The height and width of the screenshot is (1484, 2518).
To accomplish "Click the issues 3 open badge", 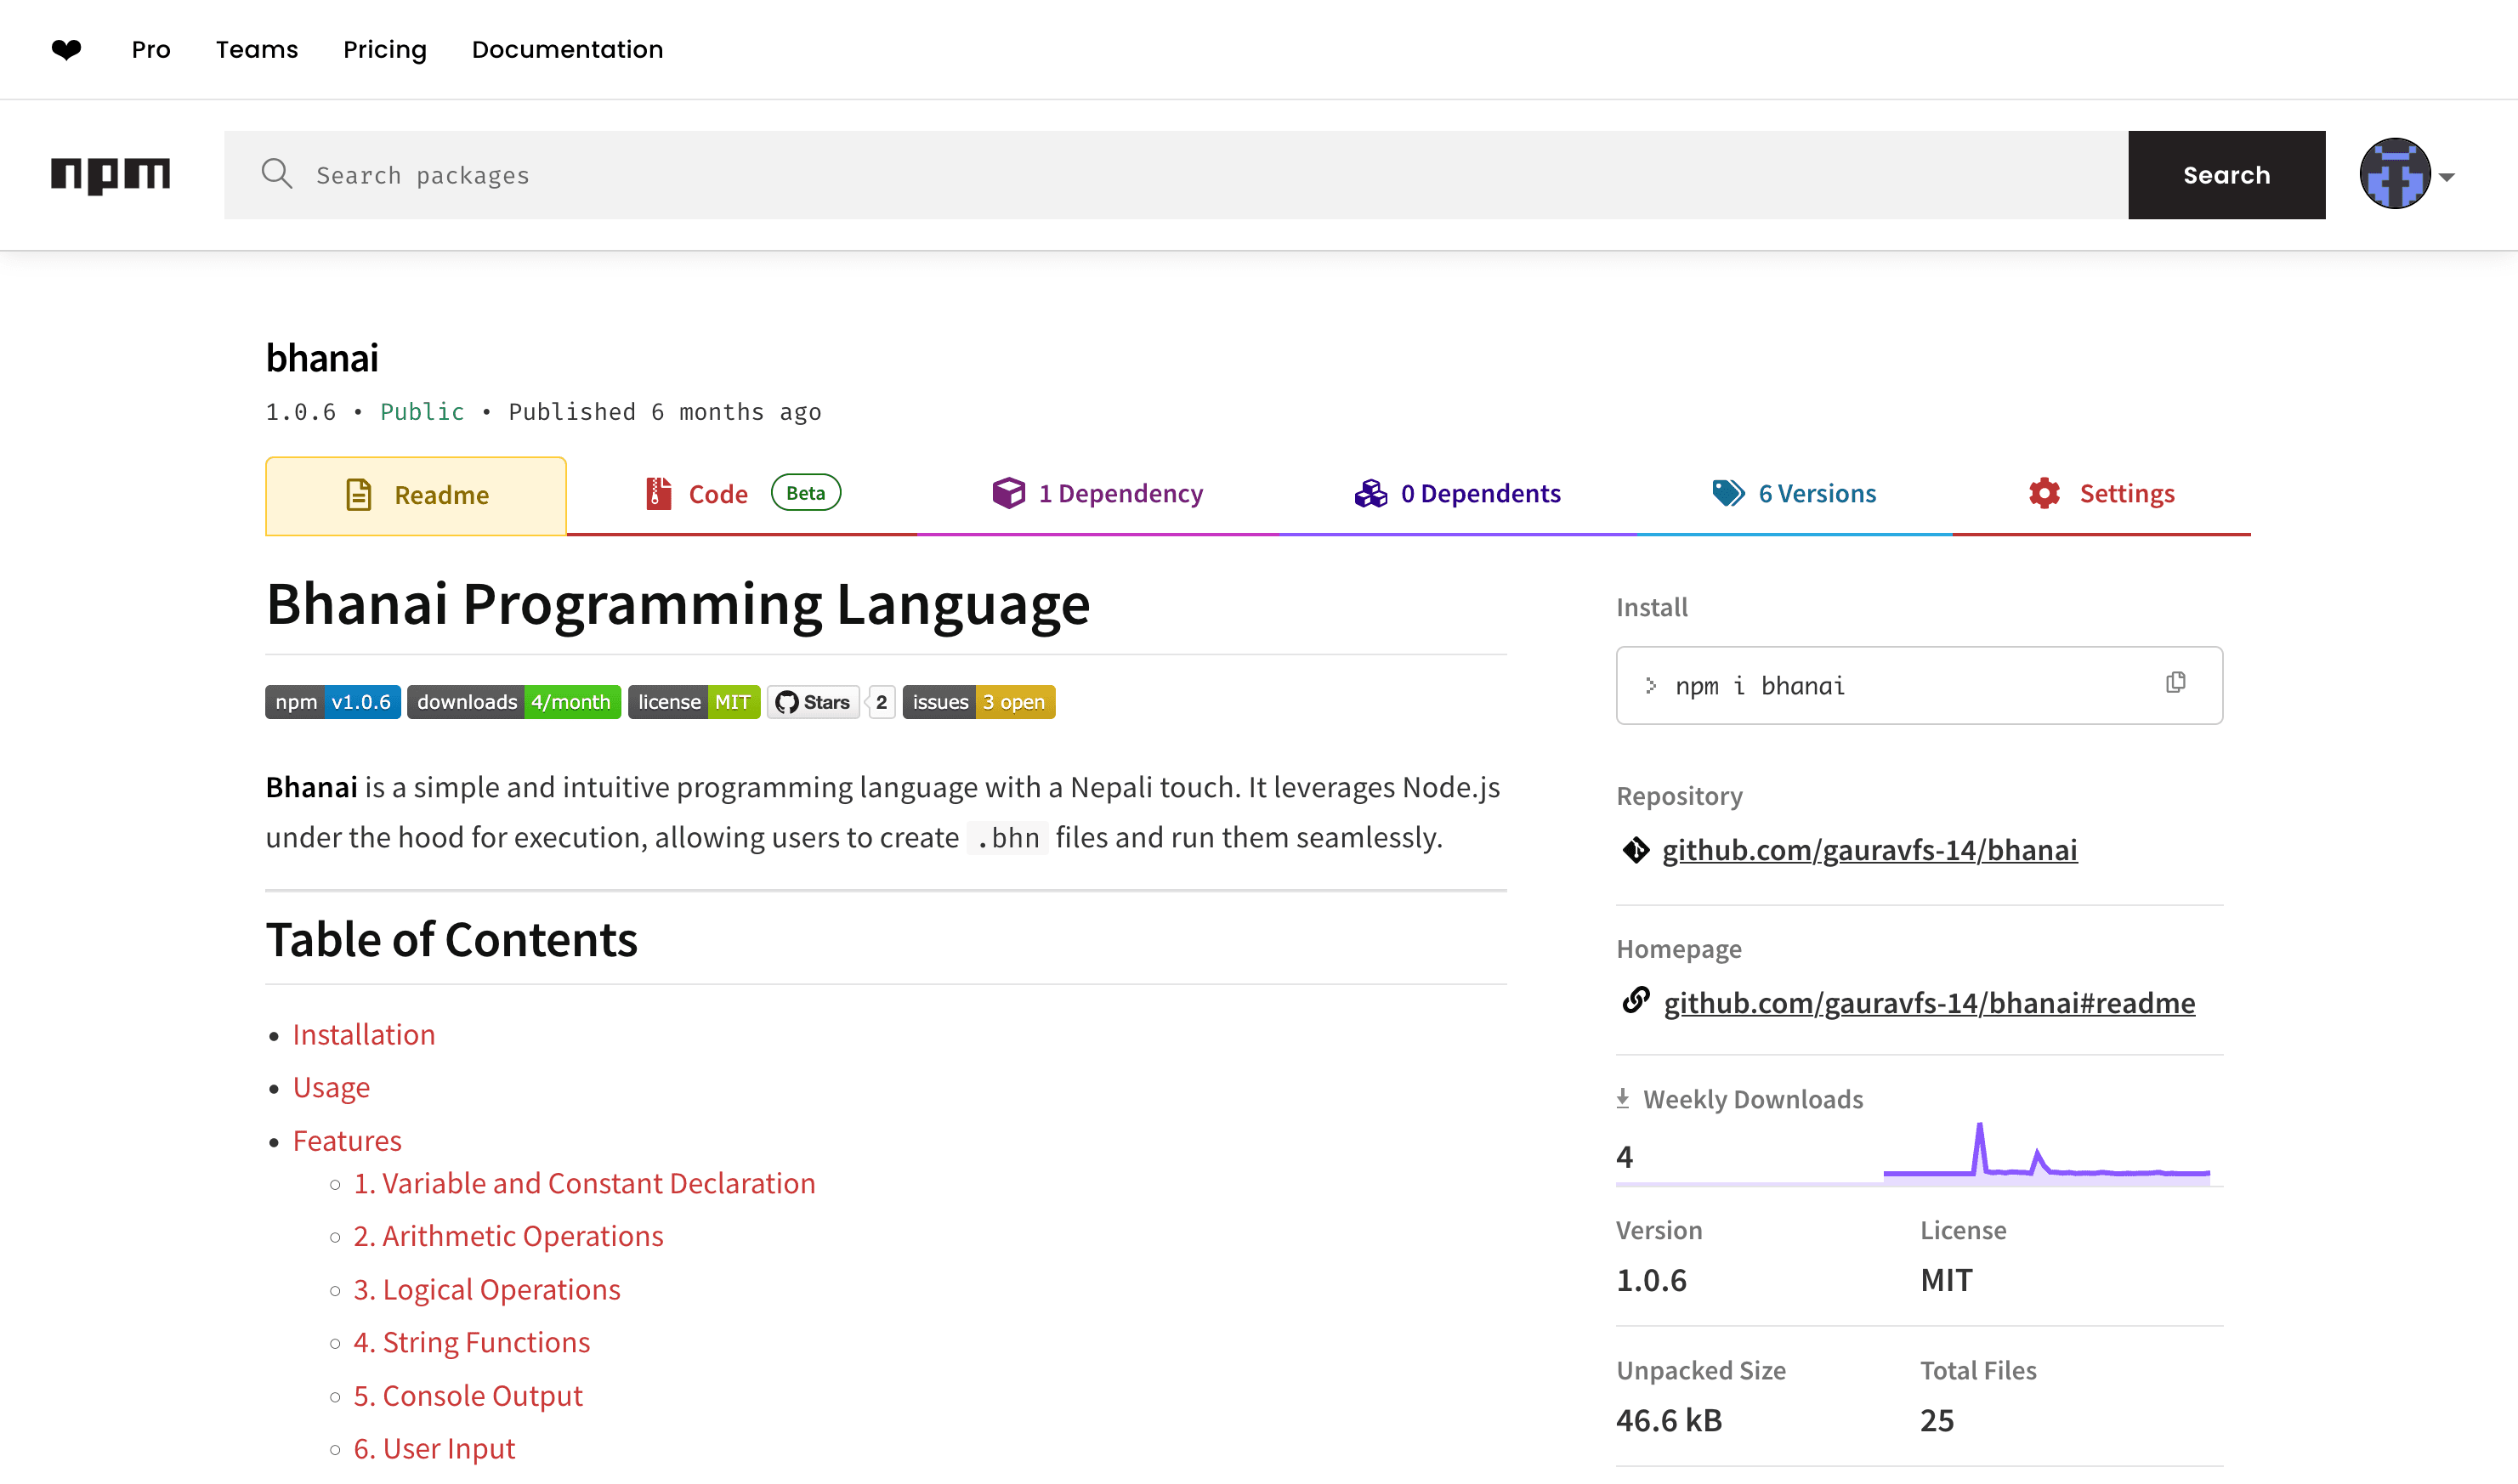I will [x=979, y=702].
